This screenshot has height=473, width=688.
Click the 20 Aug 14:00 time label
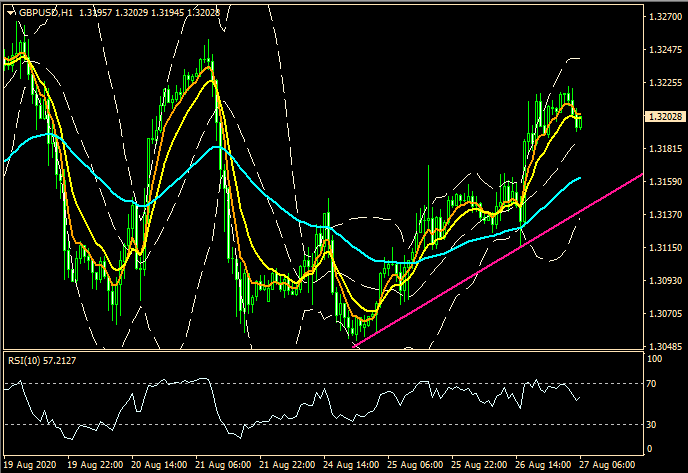[160, 465]
